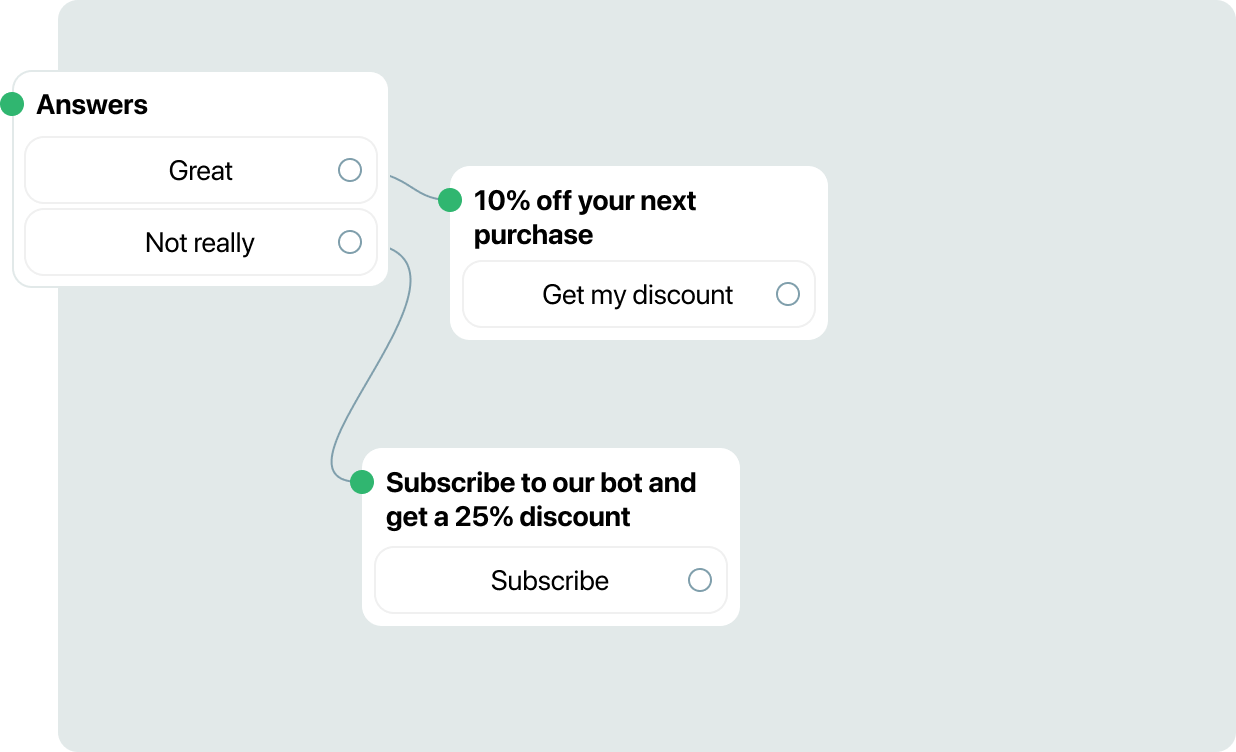Click output circle beside Great answer
Screen dimensions: 1236x752
[350, 170]
